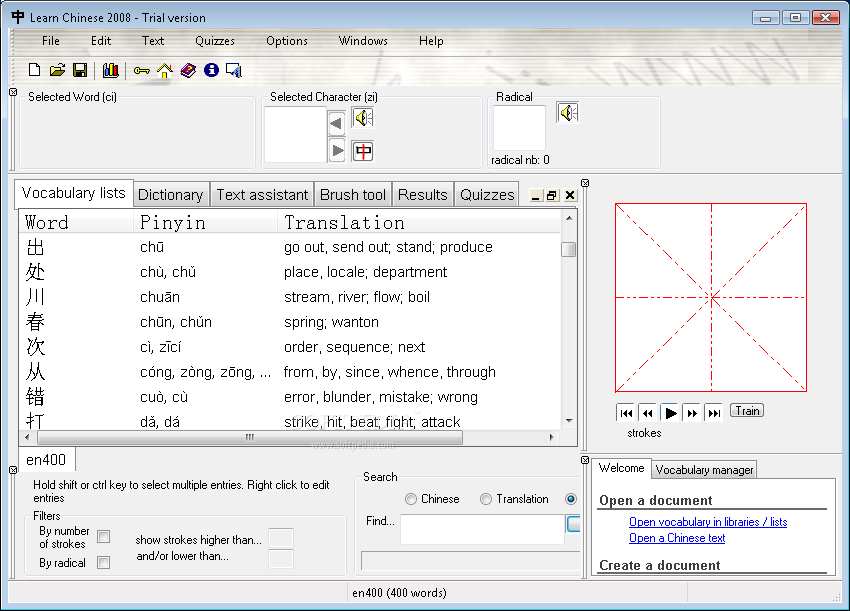Click scroll down arrow of vocabulary list
The height and width of the screenshot is (611, 850).
click(569, 421)
